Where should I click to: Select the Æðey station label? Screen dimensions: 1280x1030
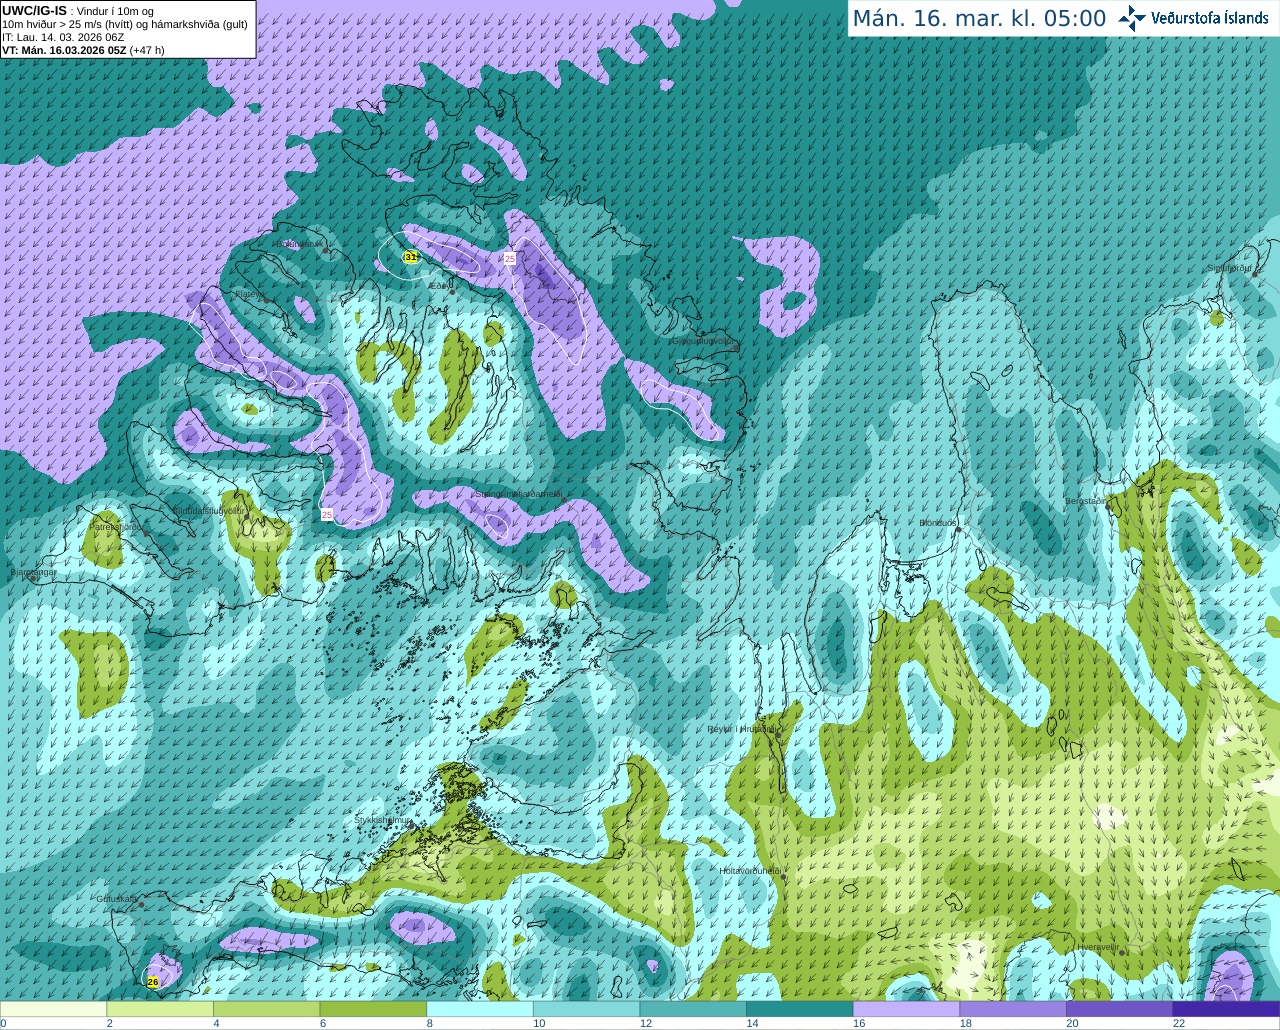tap(438, 286)
